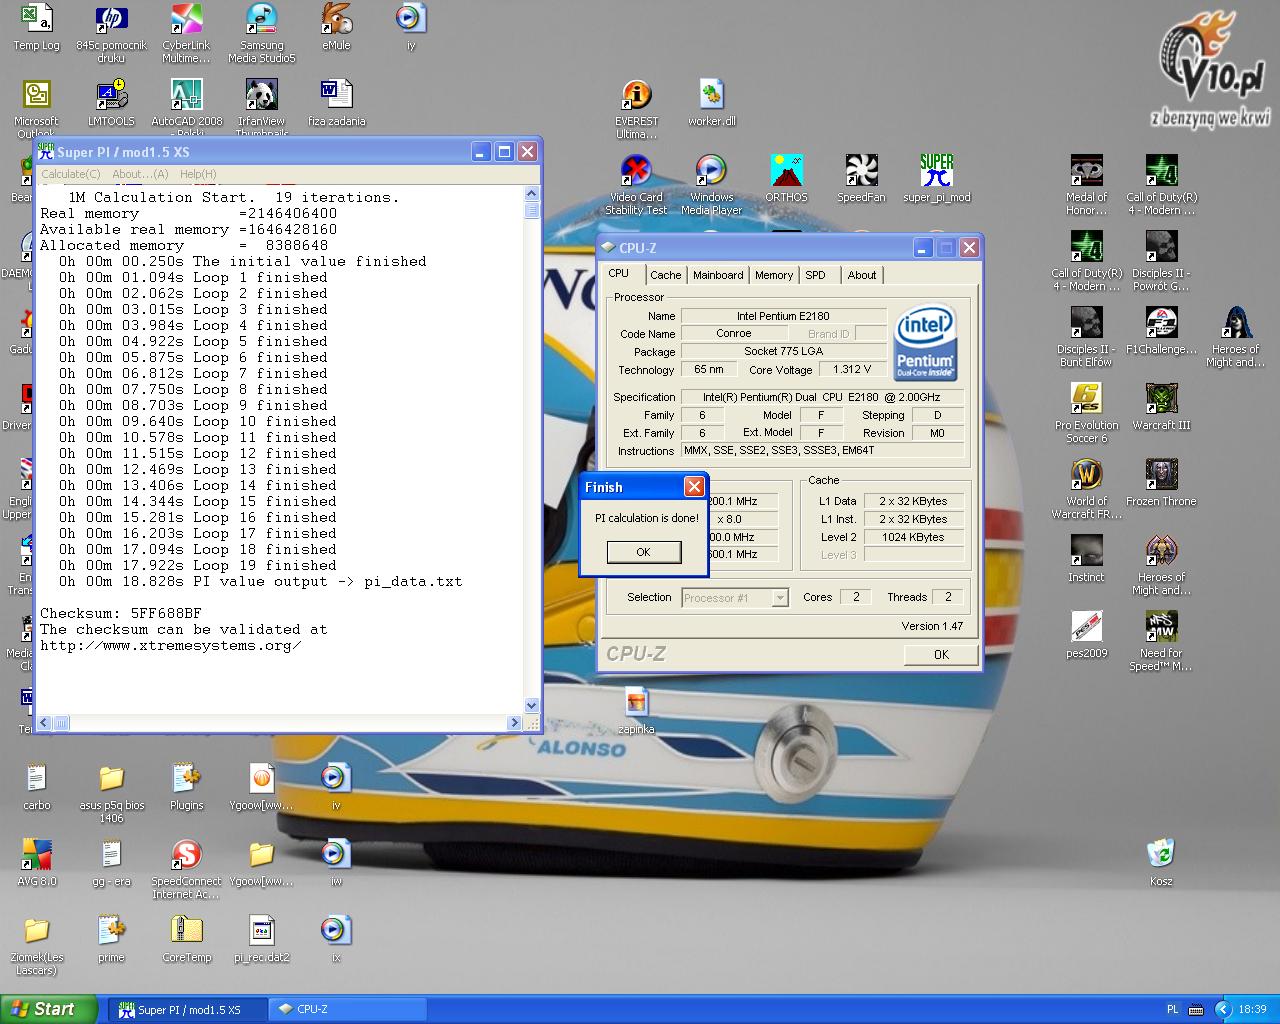Click OK button in CPU-Z window
Image resolution: width=1280 pixels, height=1024 pixels.
tap(941, 654)
